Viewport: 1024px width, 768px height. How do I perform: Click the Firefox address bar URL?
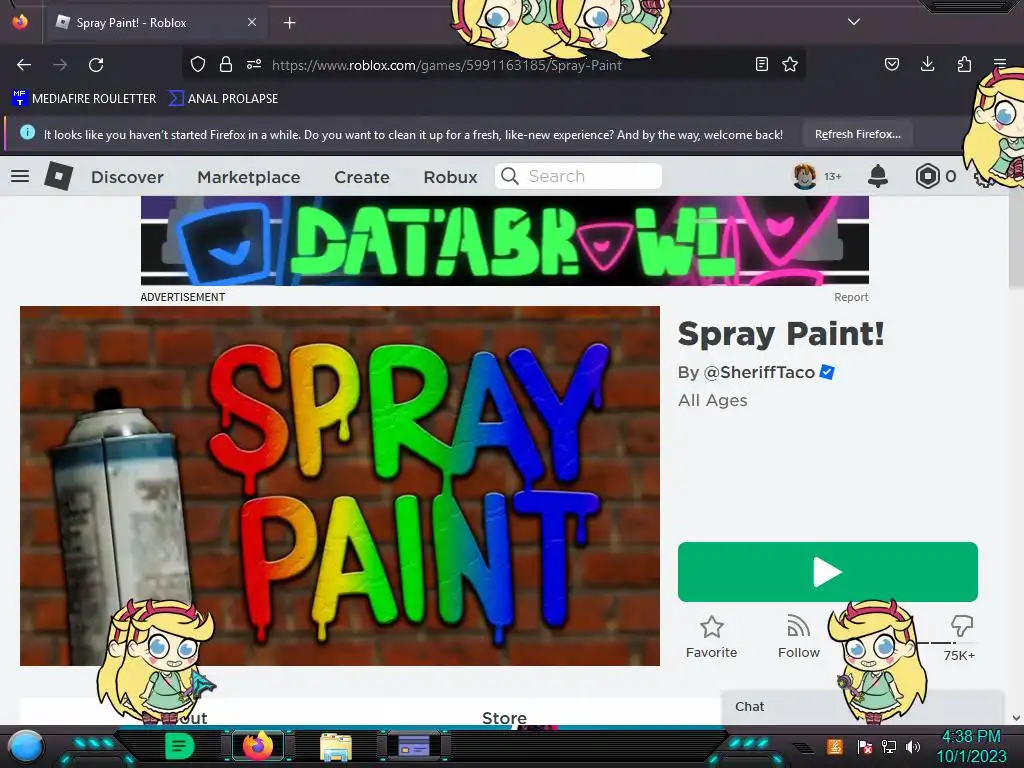tap(447, 65)
